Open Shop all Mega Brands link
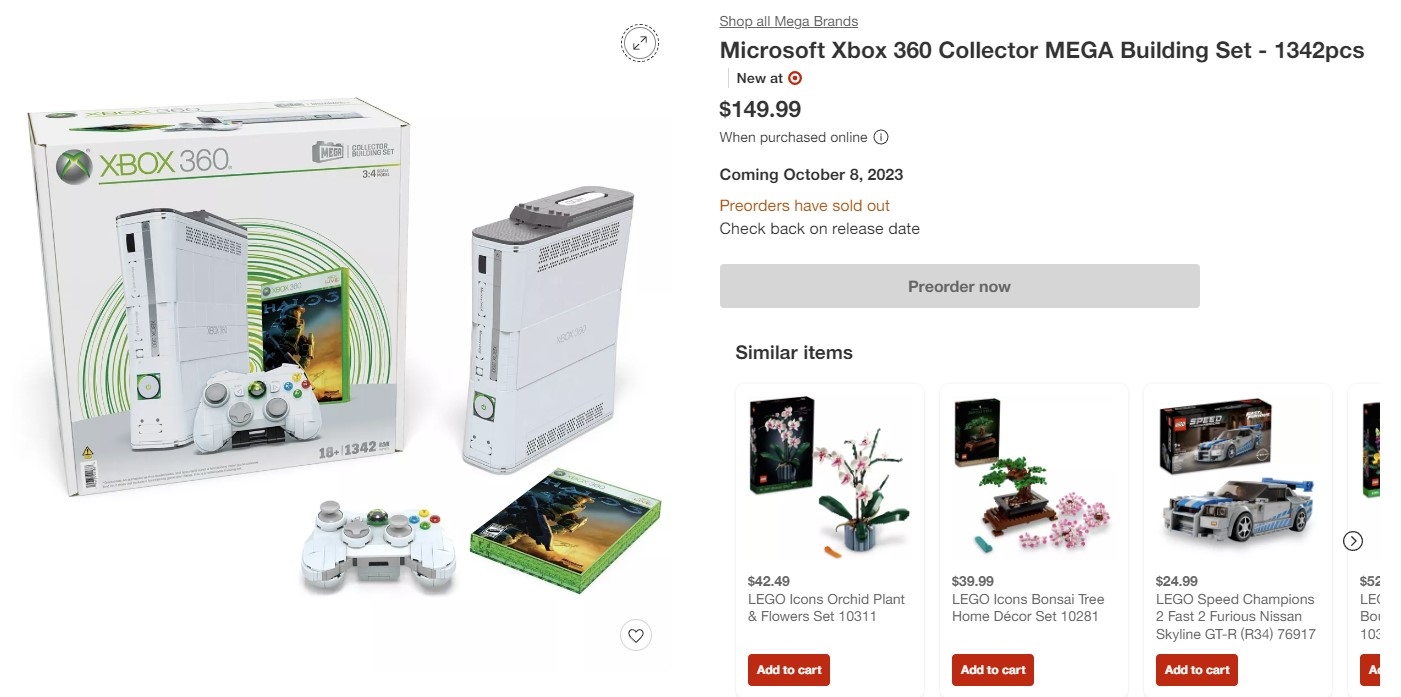The image size is (1401, 697). click(x=788, y=21)
